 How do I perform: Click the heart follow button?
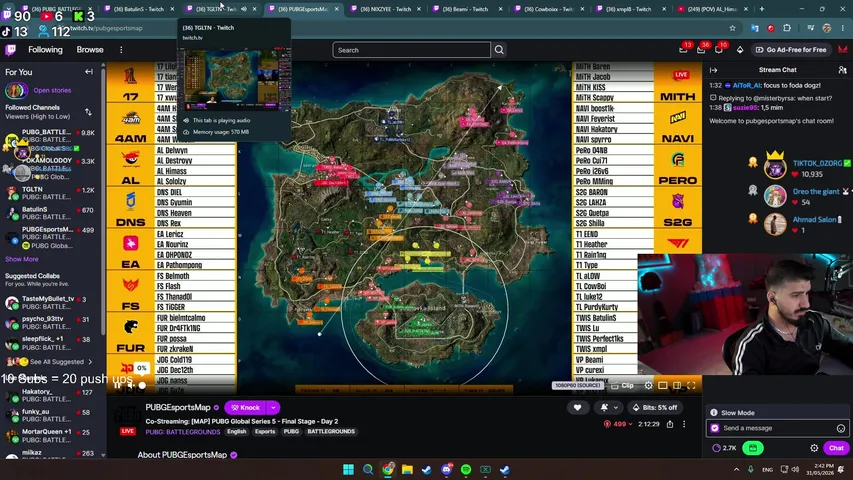pyautogui.click(x=577, y=408)
